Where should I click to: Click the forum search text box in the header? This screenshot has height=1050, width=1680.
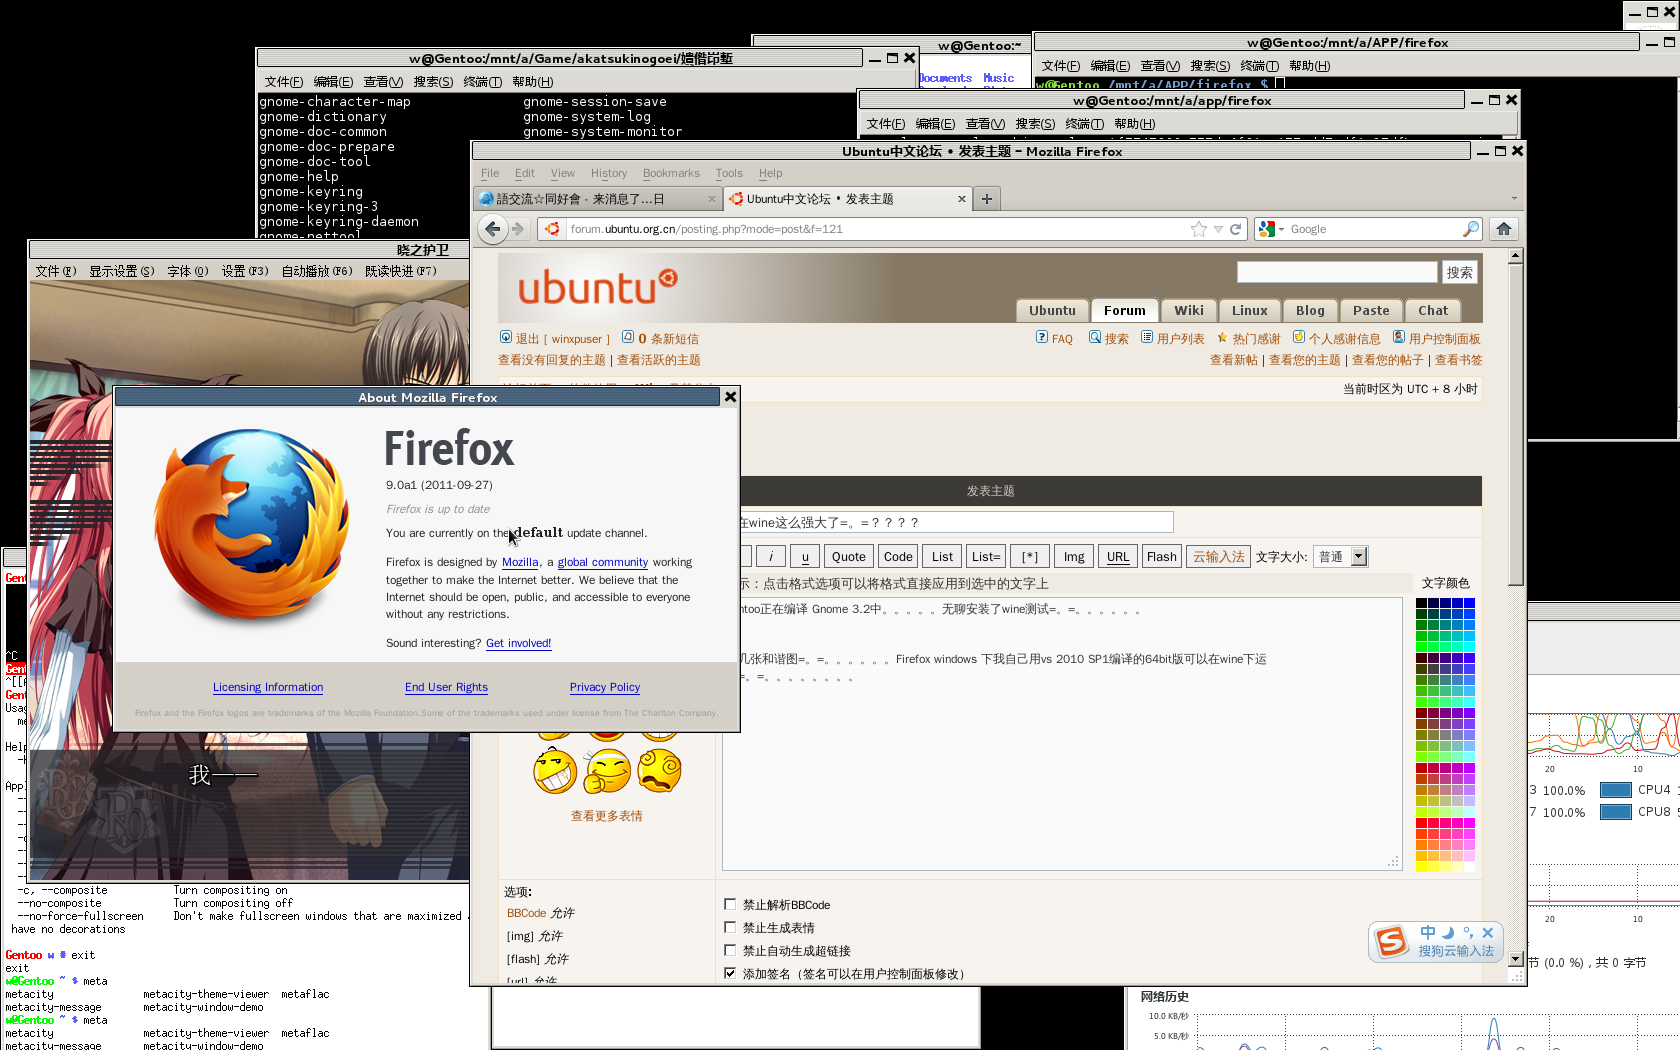[1337, 272]
